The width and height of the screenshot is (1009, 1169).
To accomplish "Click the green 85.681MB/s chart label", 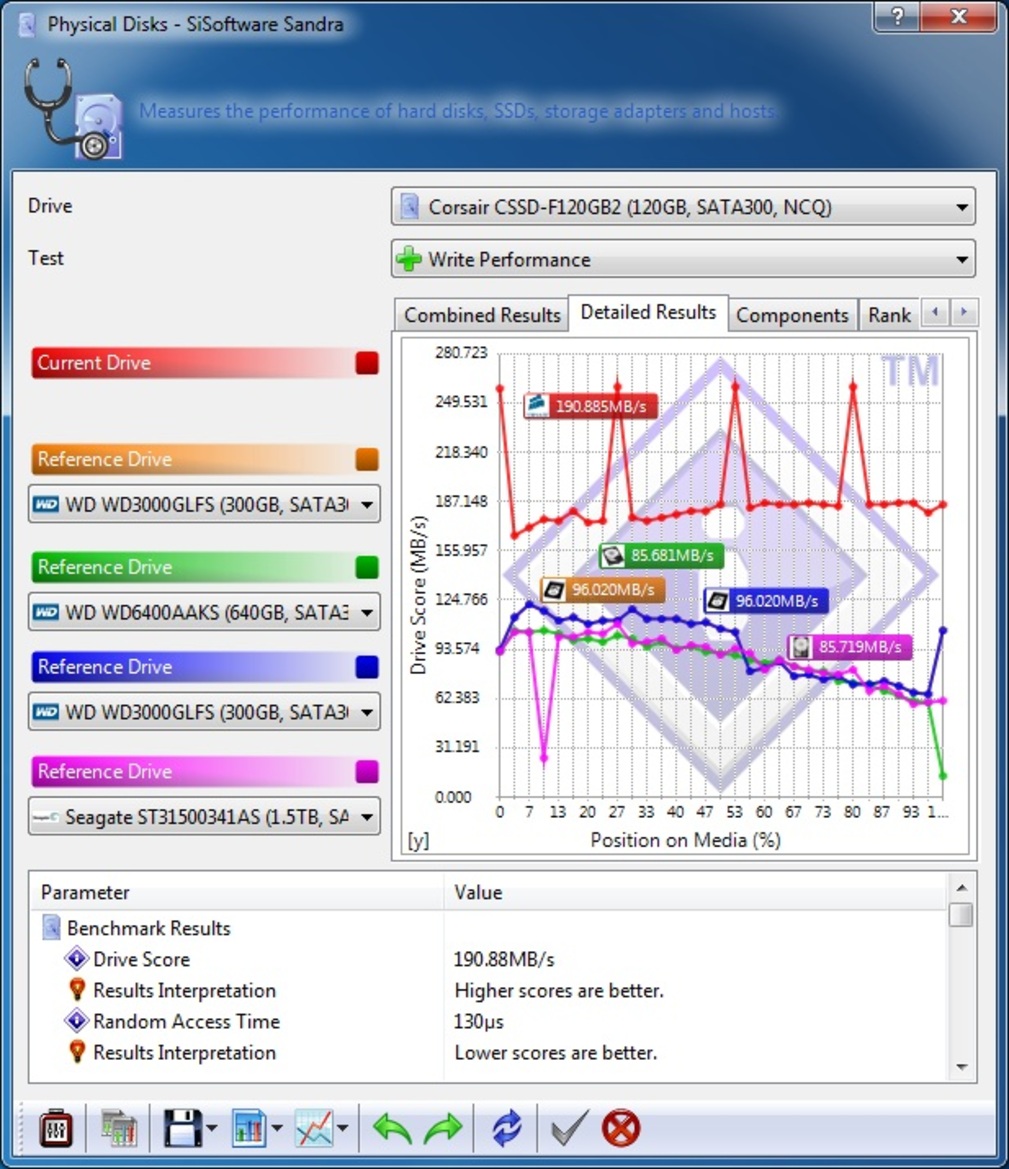I will tap(661, 555).
